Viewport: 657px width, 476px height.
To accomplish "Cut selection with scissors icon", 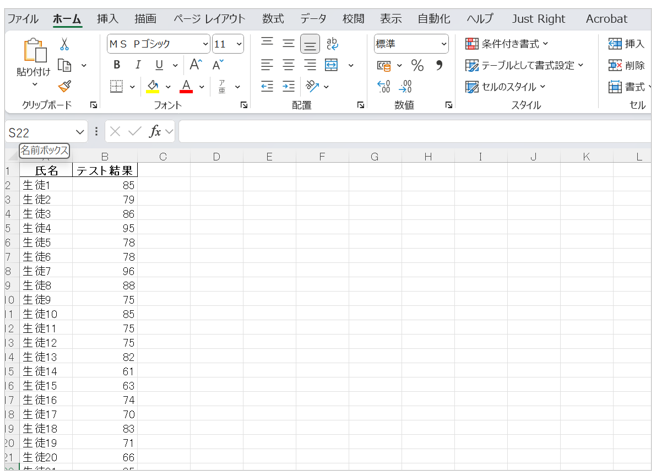I will (x=64, y=44).
